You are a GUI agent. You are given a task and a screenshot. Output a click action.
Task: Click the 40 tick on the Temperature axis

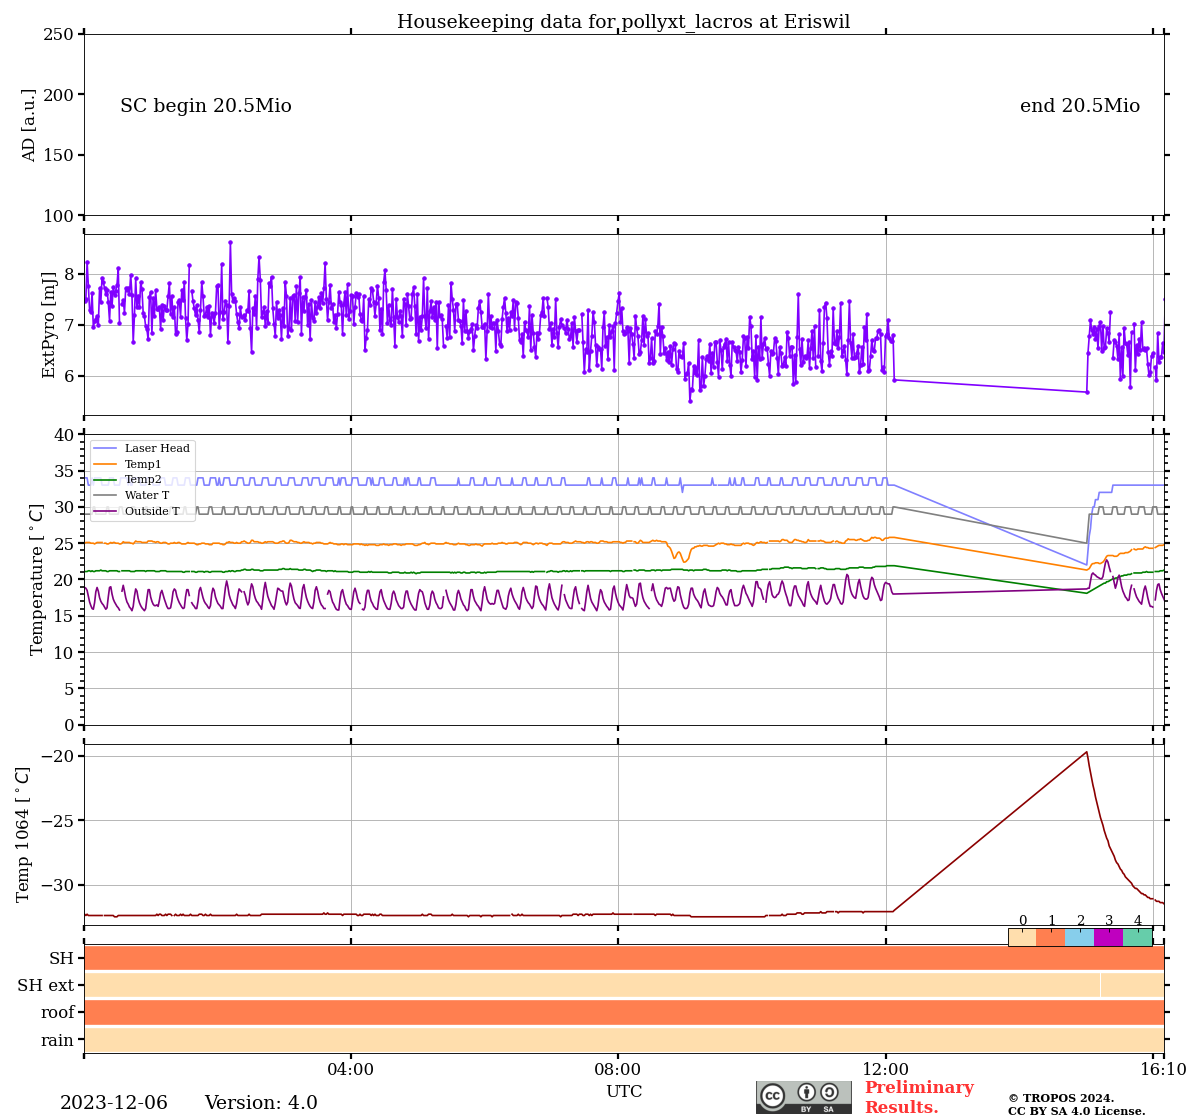point(64,435)
